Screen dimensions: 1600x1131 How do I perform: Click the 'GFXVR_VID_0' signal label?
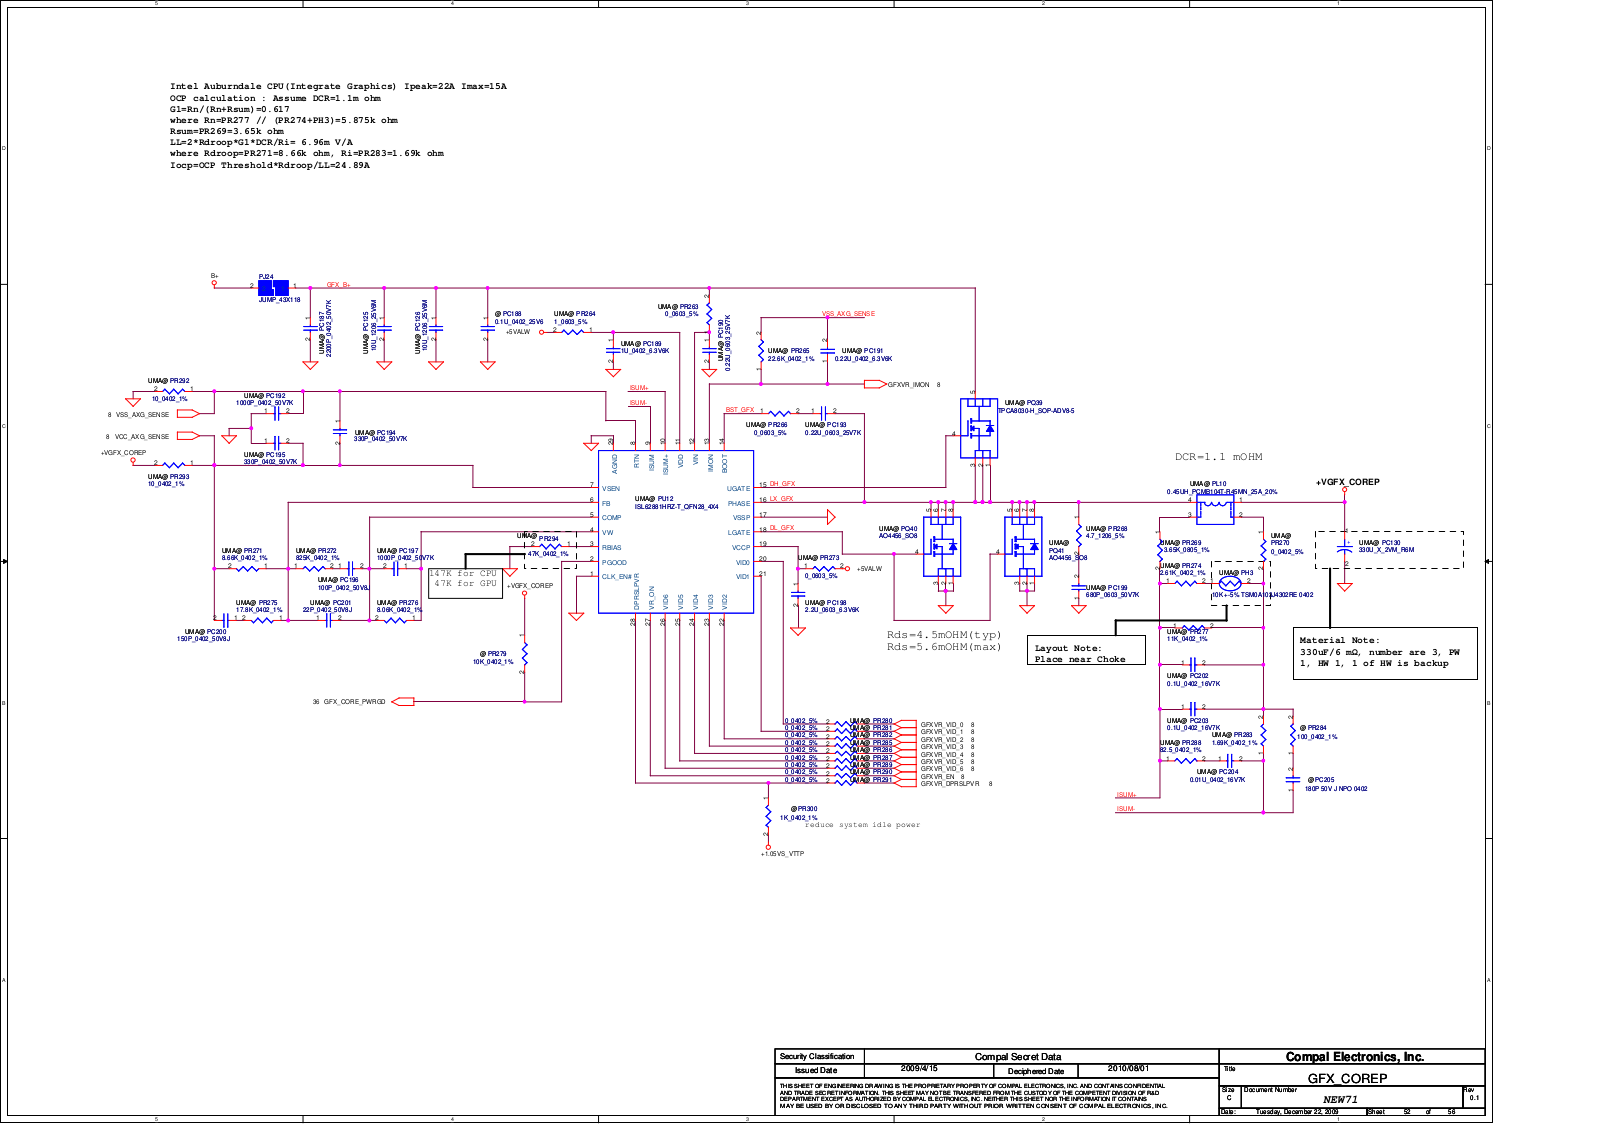click(x=942, y=725)
